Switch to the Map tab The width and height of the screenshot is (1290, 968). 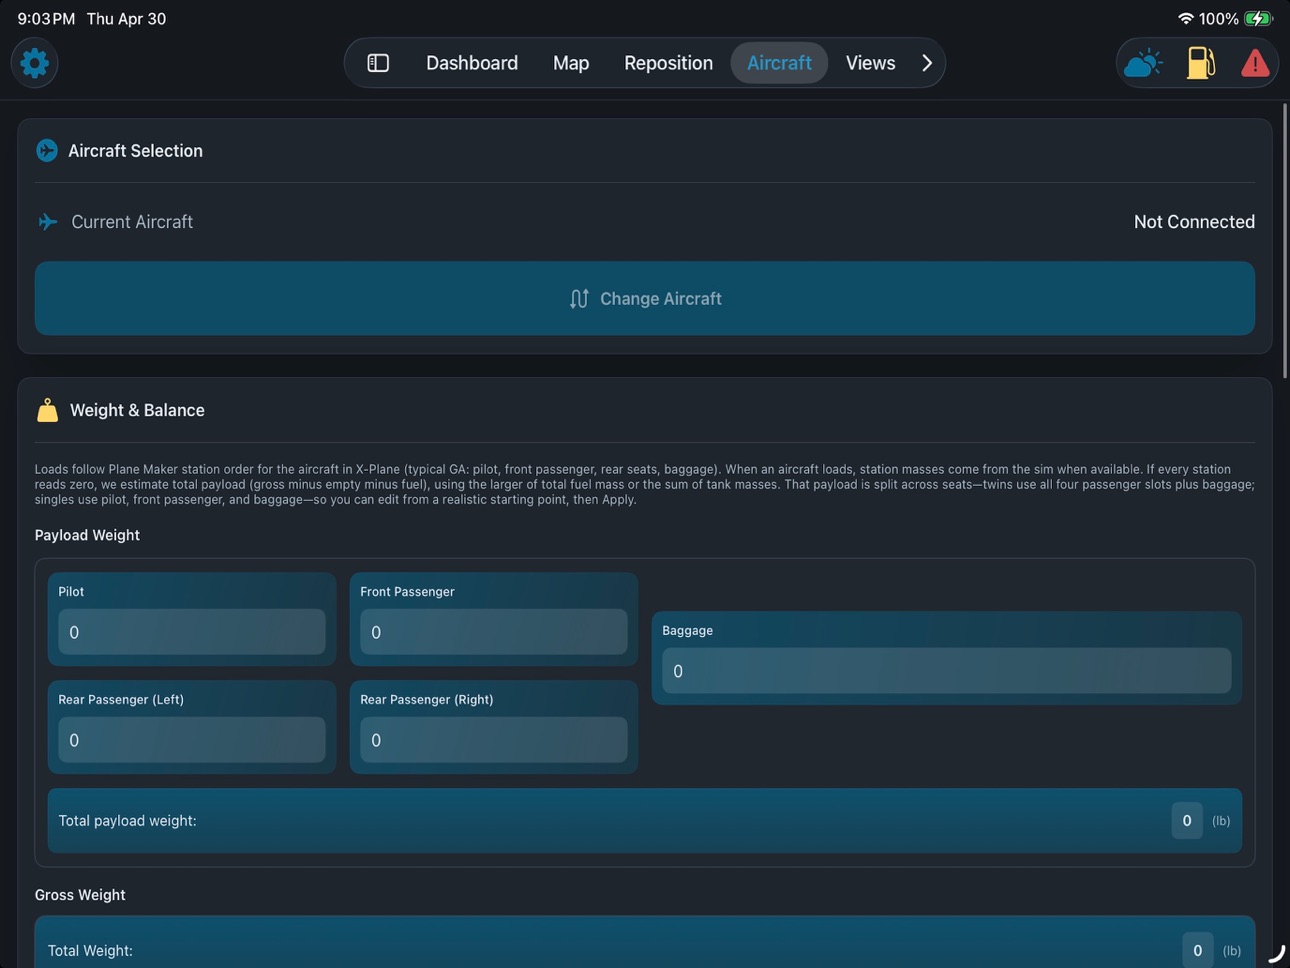pyautogui.click(x=571, y=63)
